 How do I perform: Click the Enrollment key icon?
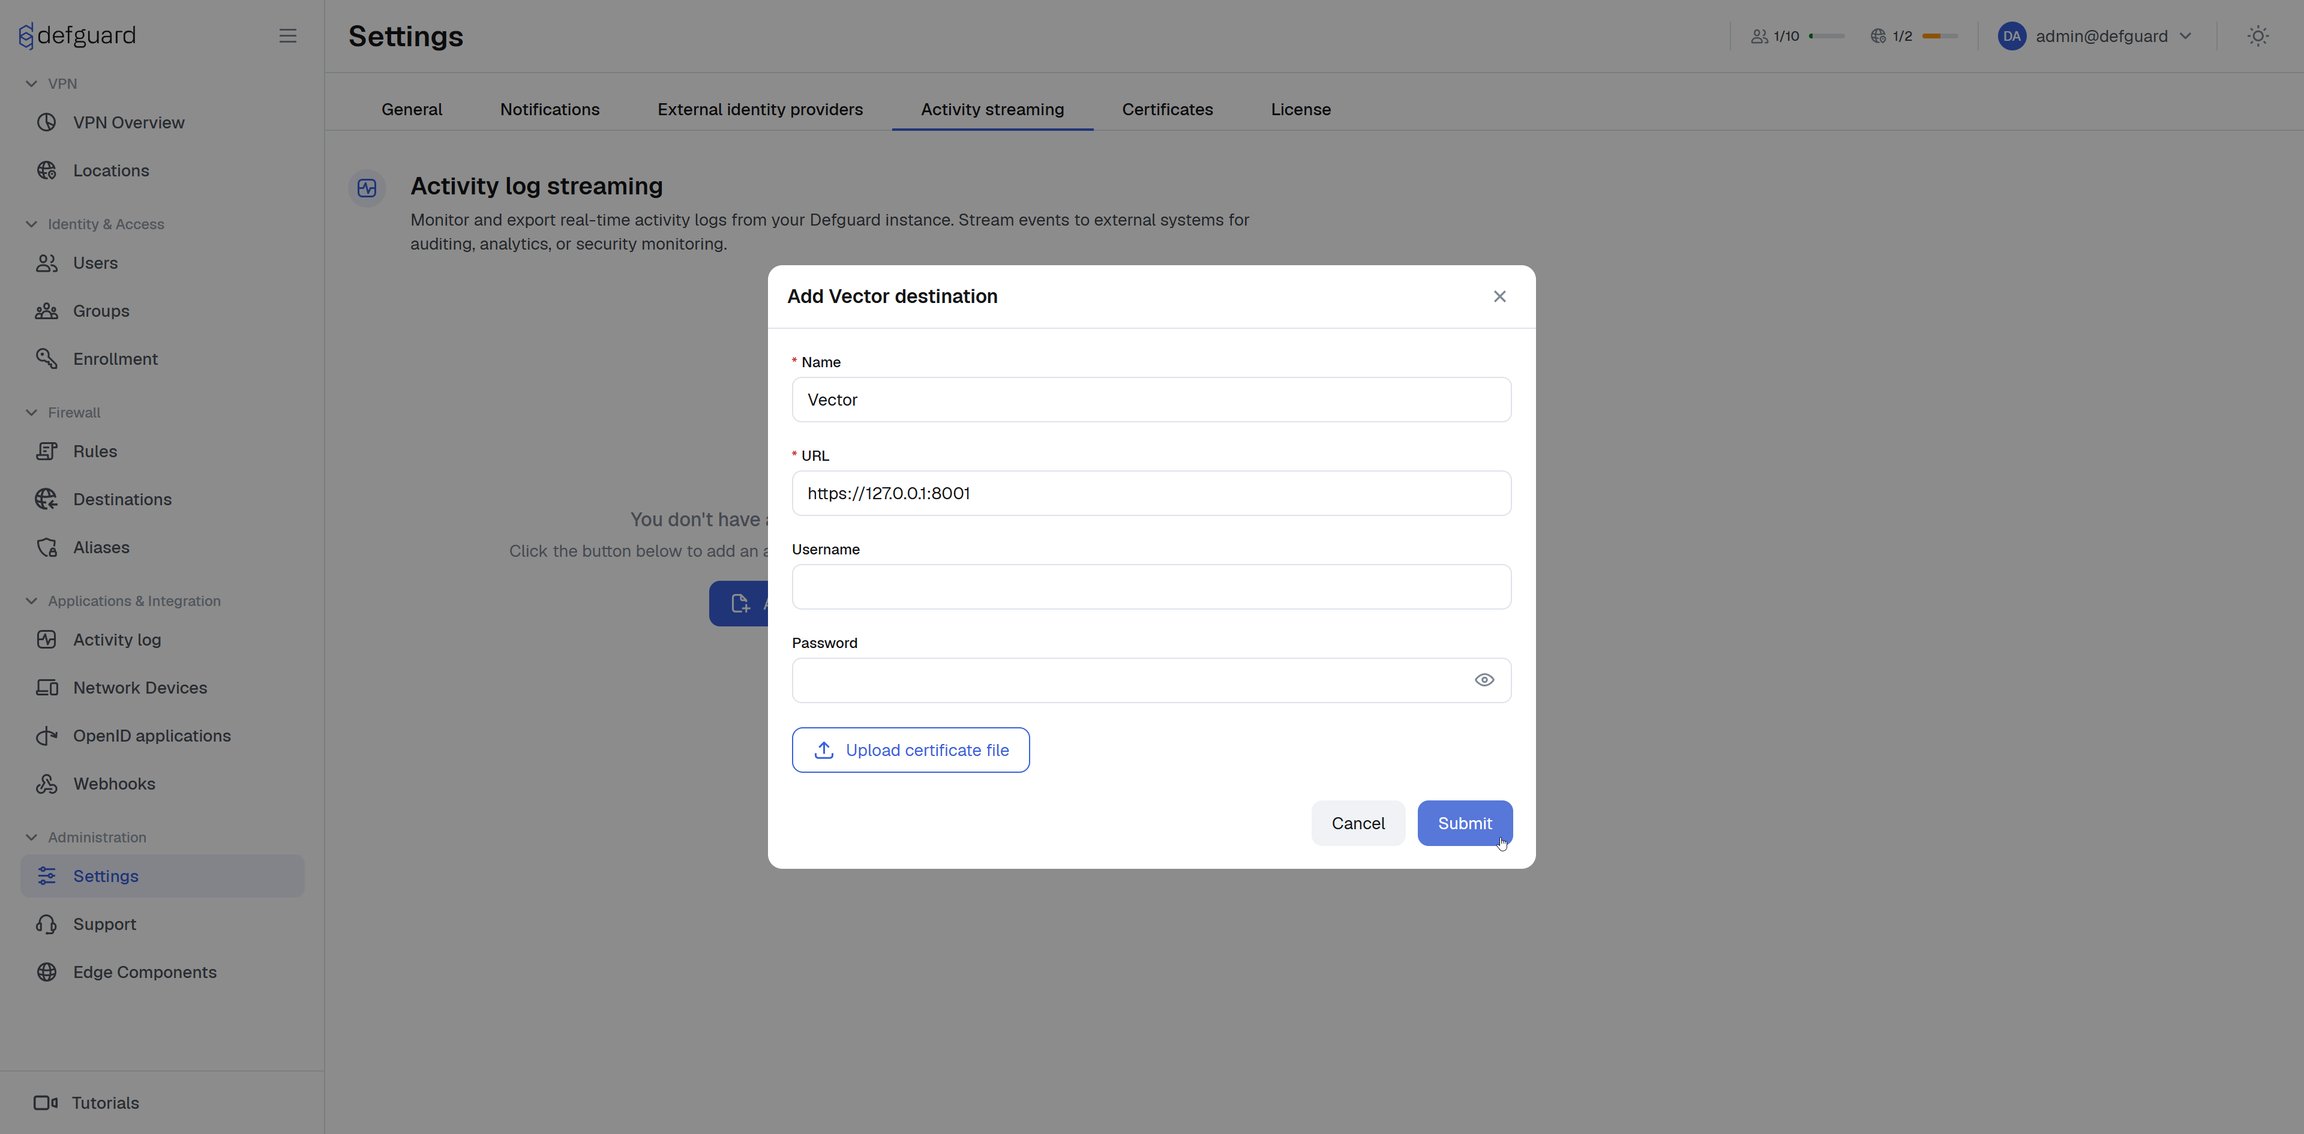click(46, 359)
